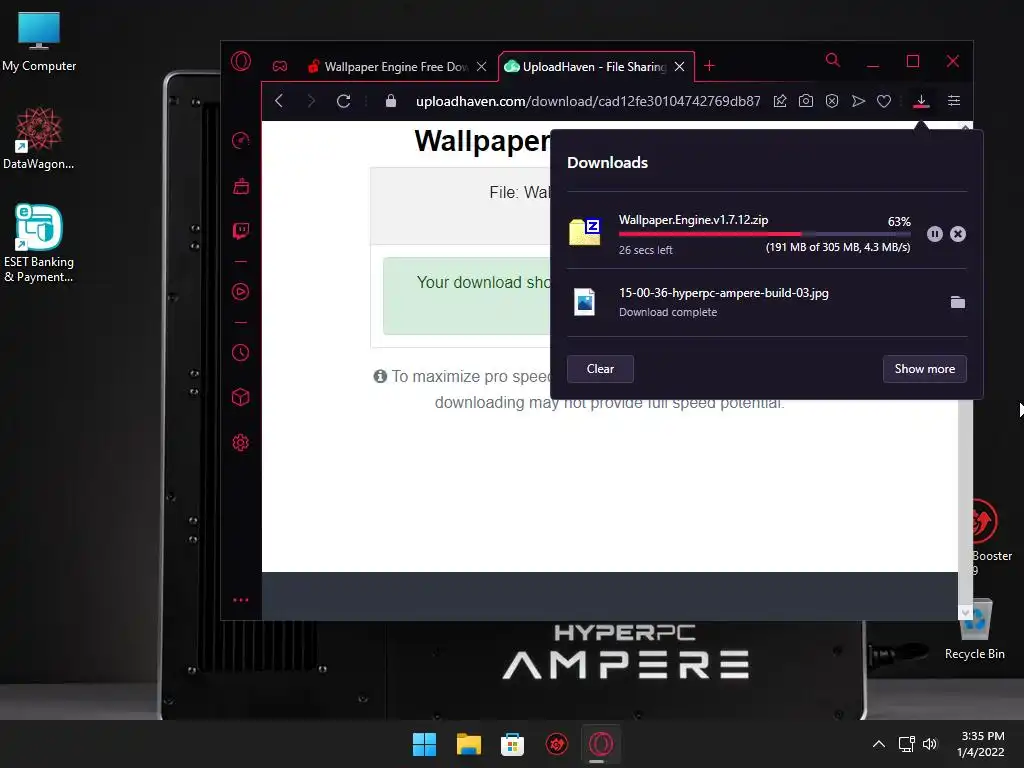Go back to previous page
The image size is (1024, 768).
280,101
